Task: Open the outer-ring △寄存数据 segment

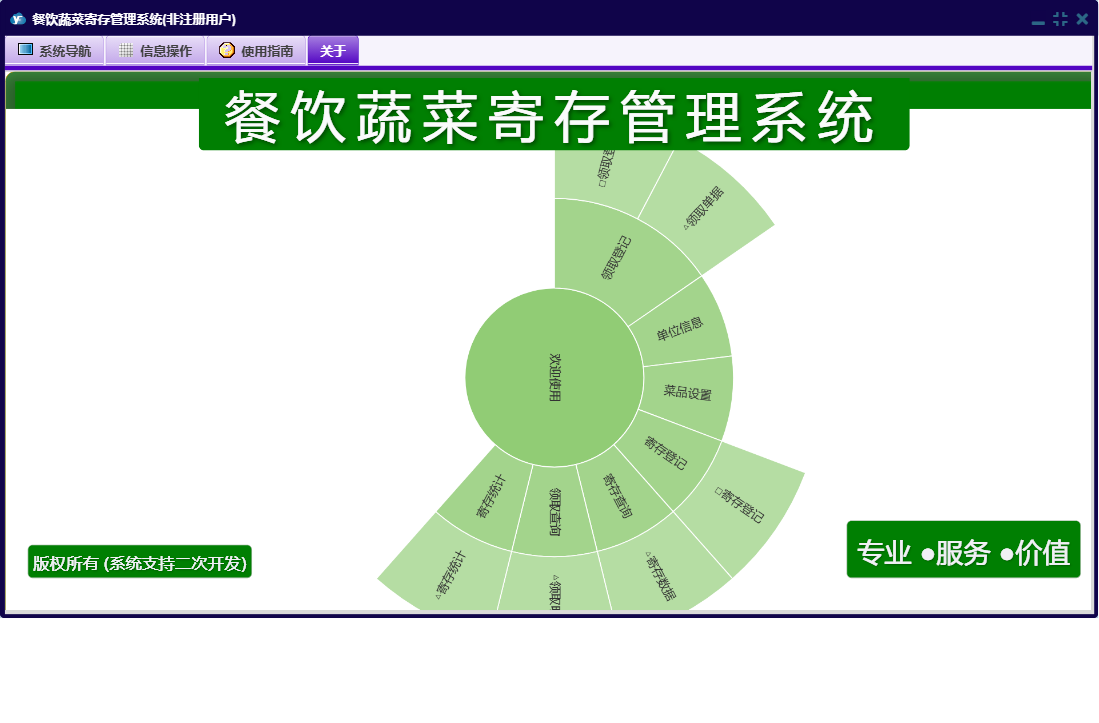Action: click(x=659, y=575)
